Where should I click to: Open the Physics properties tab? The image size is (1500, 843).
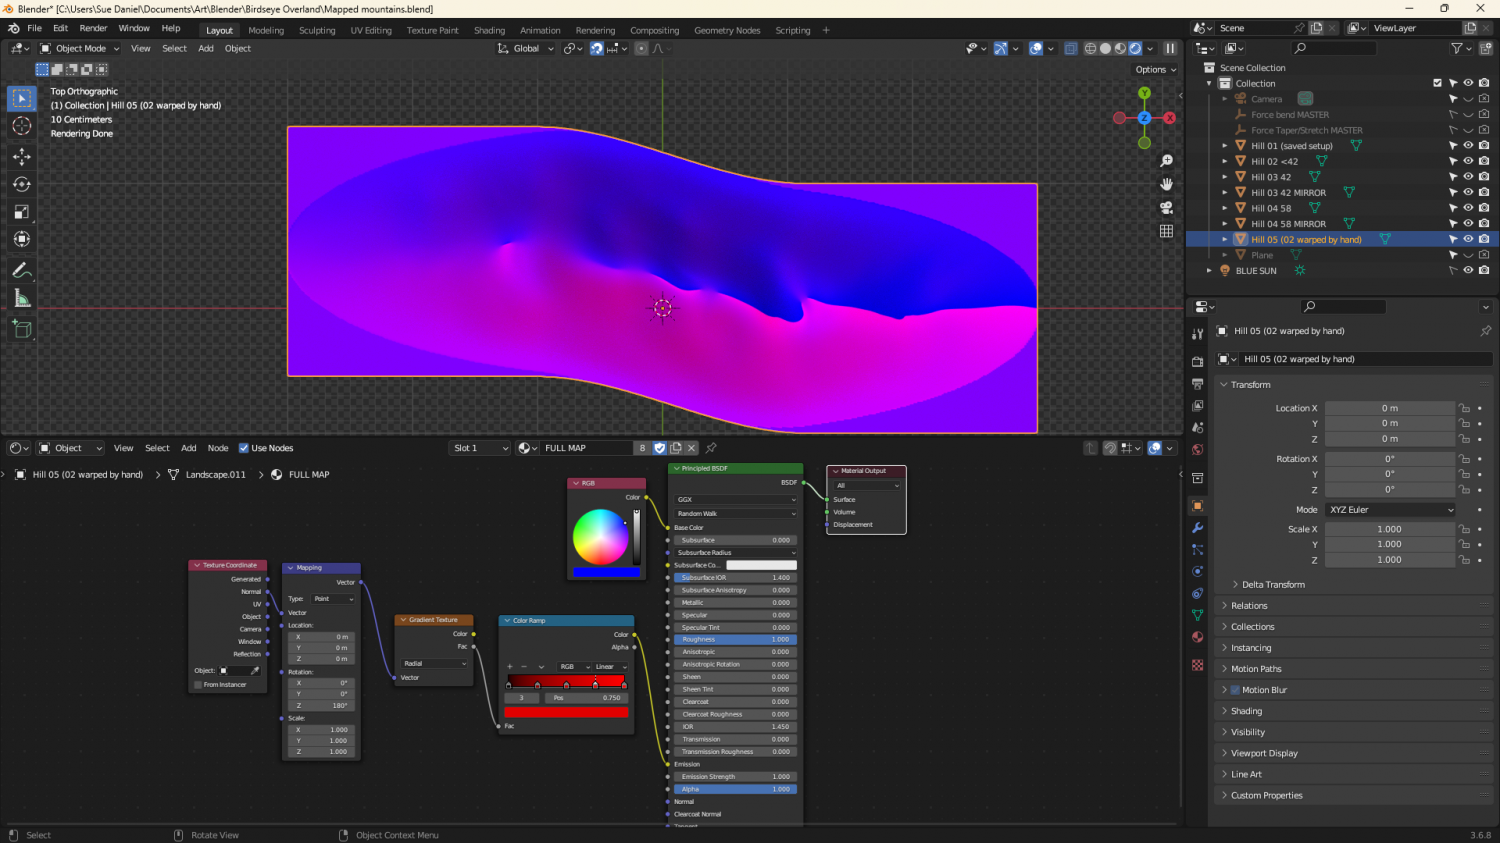pyautogui.click(x=1198, y=572)
